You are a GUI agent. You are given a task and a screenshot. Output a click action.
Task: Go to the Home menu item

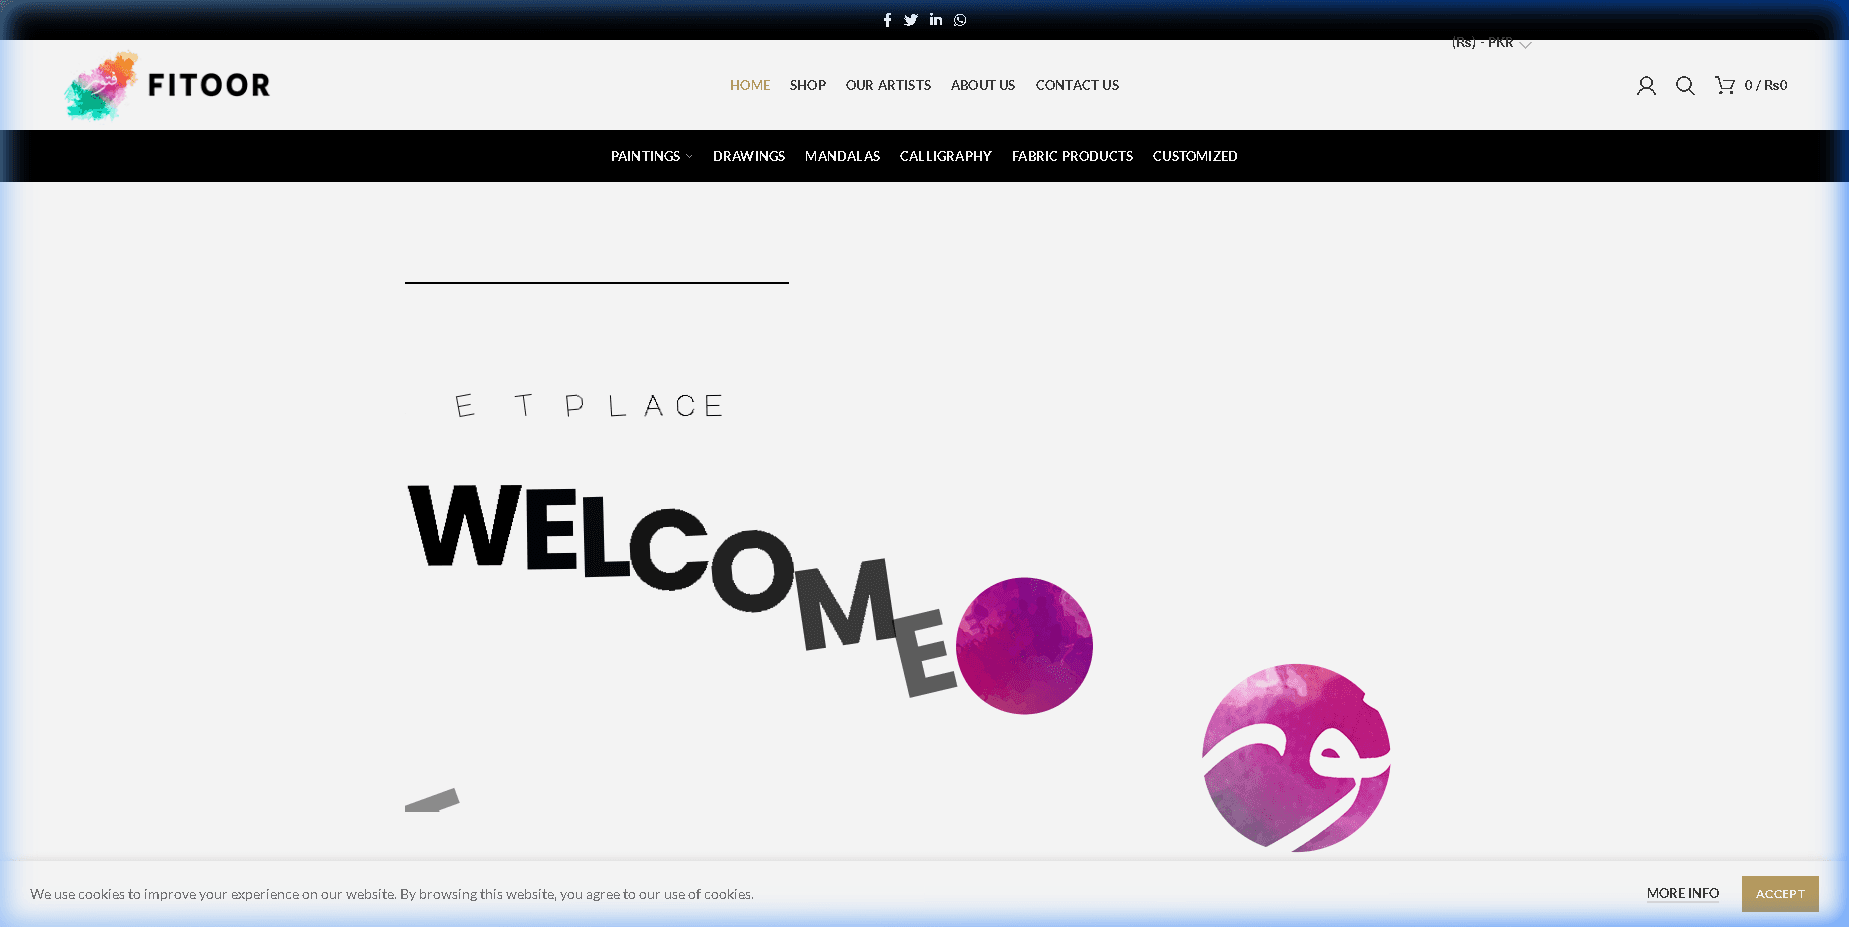(750, 85)
